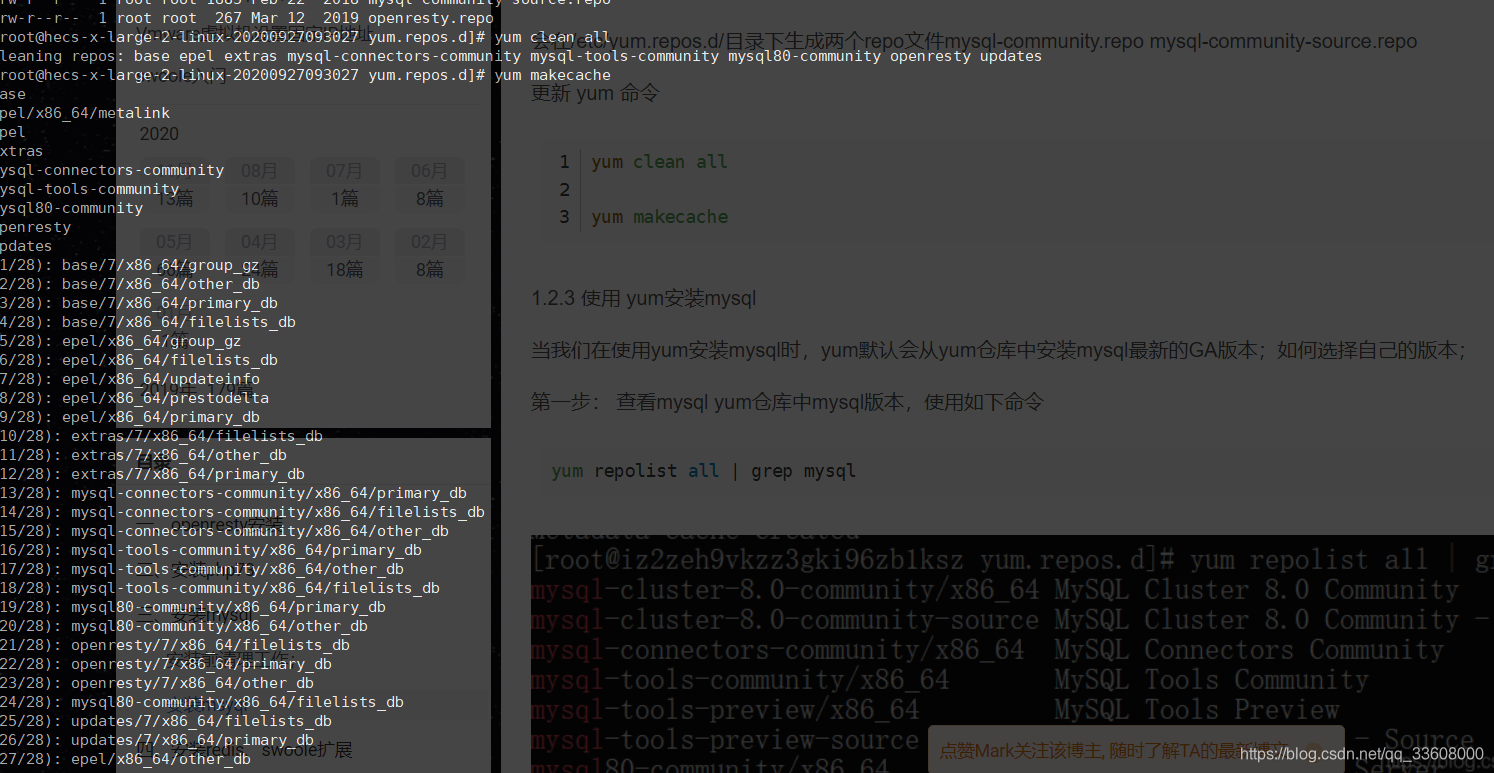
Task: Click the '当我们在使用yum安装mysql时' paragraph
Action: [x=998, y=350]
